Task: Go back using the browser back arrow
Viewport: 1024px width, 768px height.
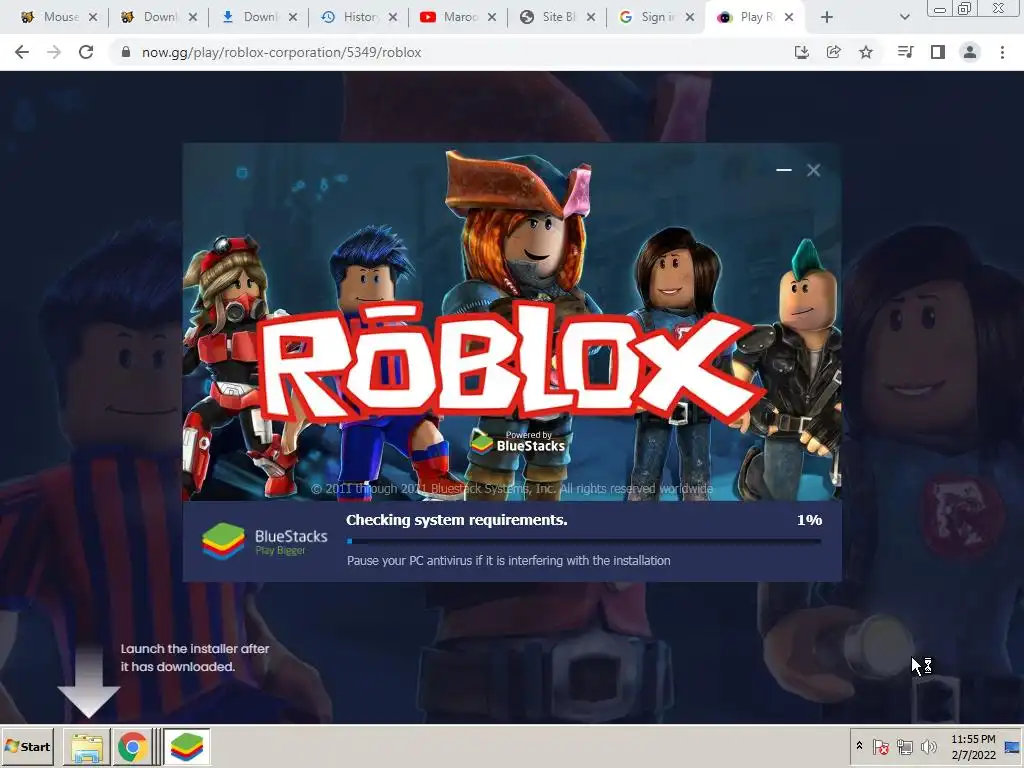Action: 22,52
